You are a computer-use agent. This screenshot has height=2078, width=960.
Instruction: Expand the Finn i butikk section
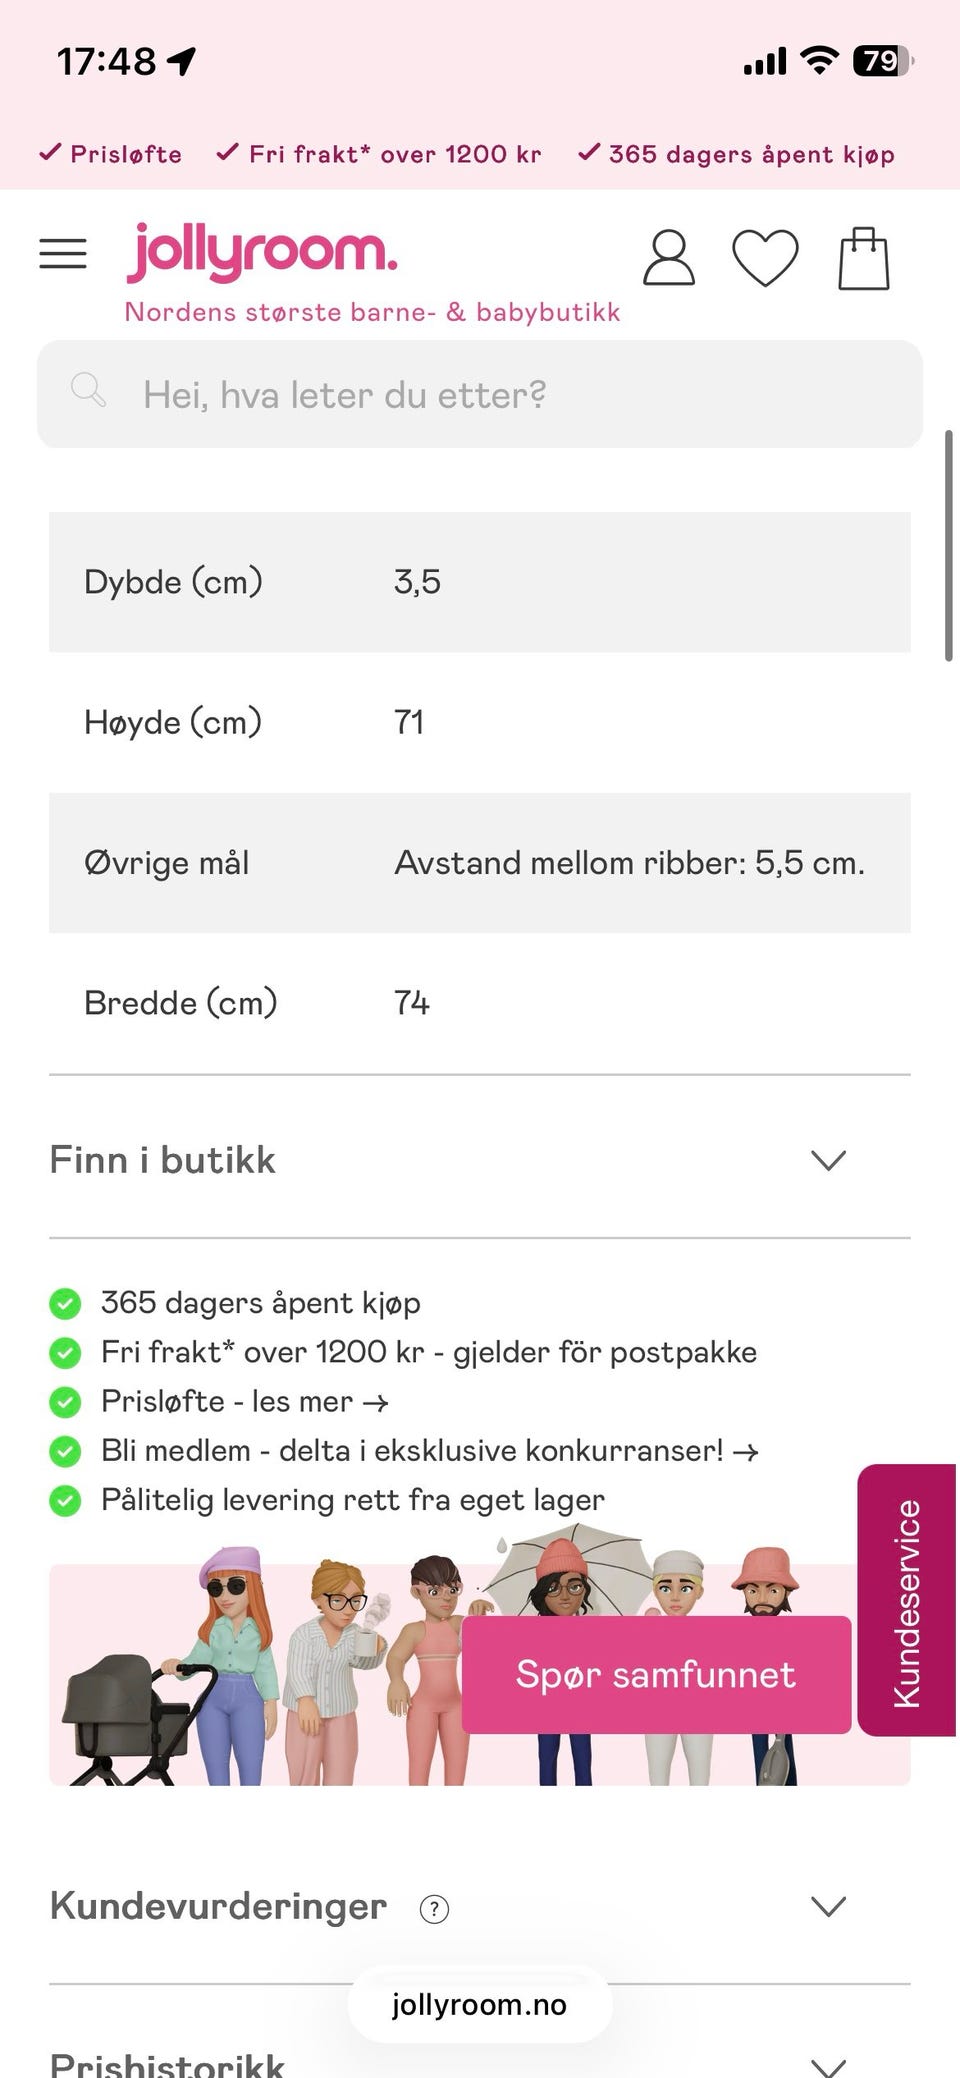click(480, 1160)
